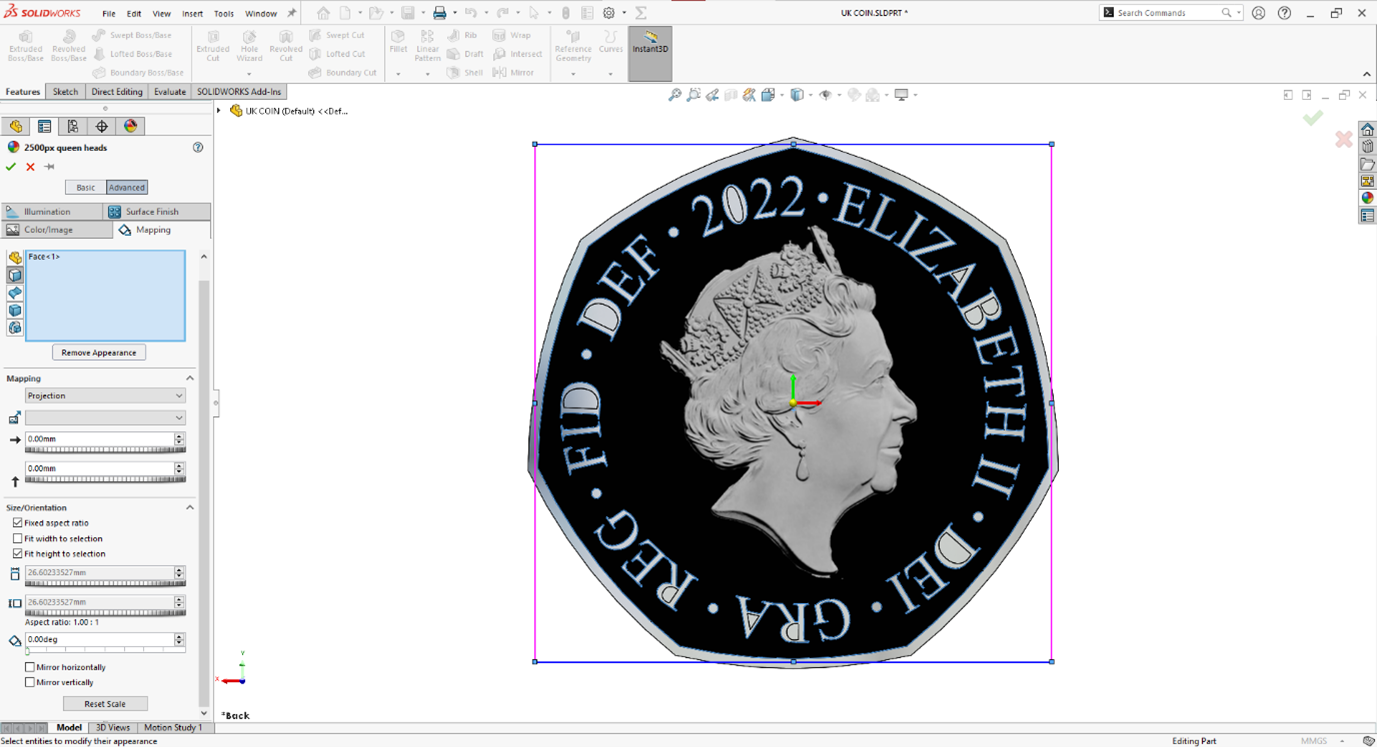
Task: Open the Appearances DisplayManager tab icon
Action: 130,126
